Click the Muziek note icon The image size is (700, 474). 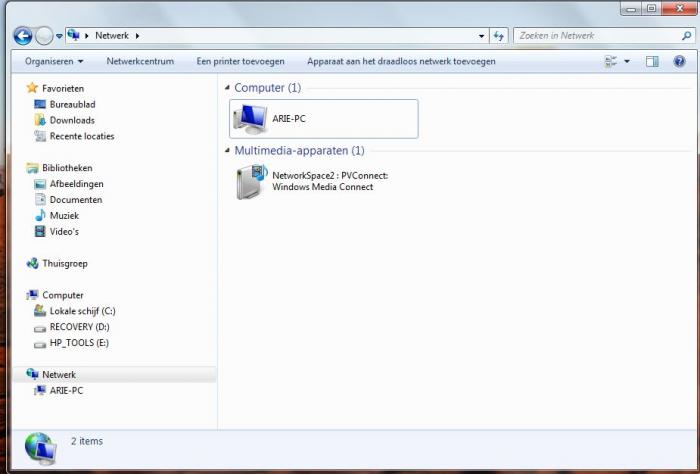pos(40,215)
